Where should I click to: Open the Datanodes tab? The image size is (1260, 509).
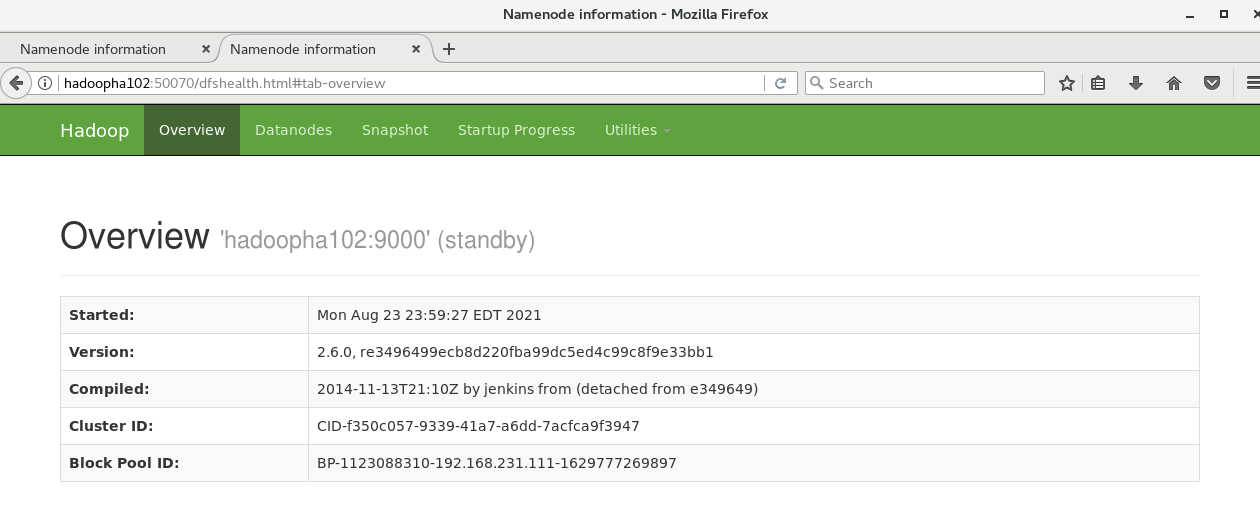pyautogui.click(x=293, y=130)
